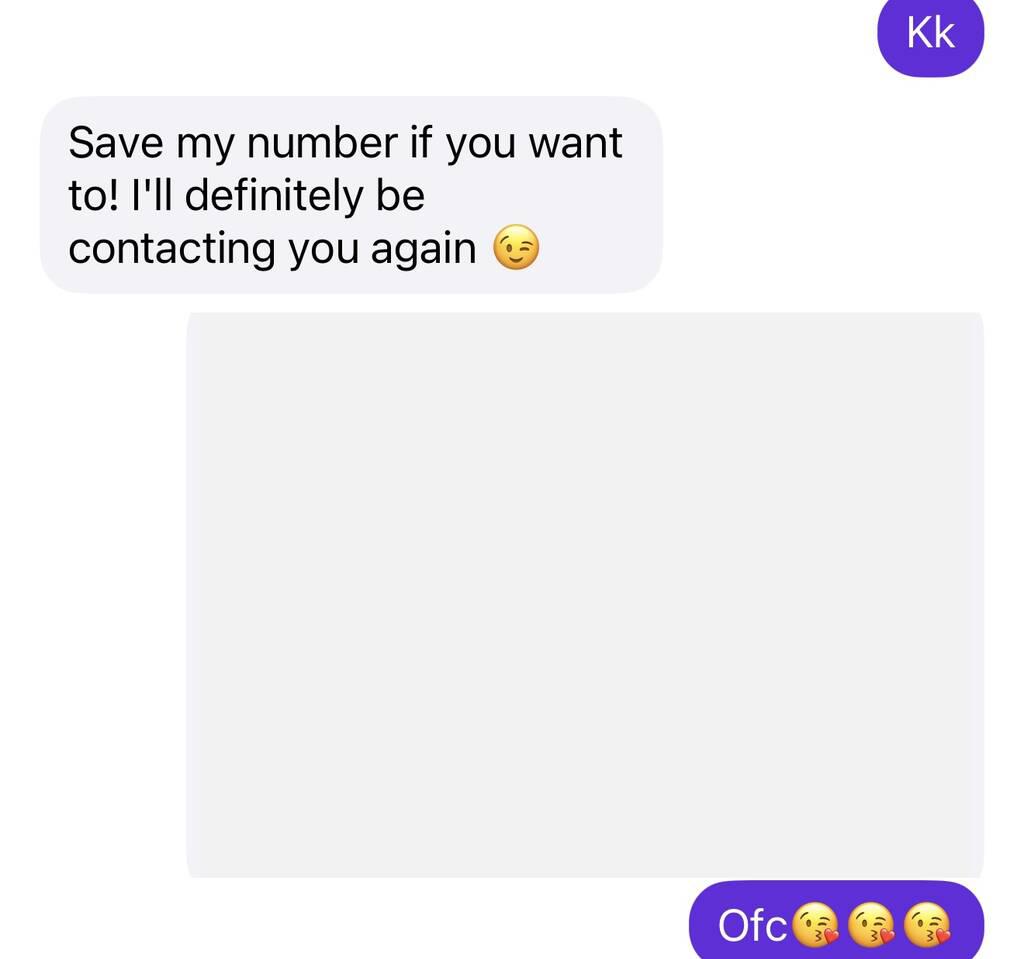Select the purple "Kk" message bubble

[930, 36]
